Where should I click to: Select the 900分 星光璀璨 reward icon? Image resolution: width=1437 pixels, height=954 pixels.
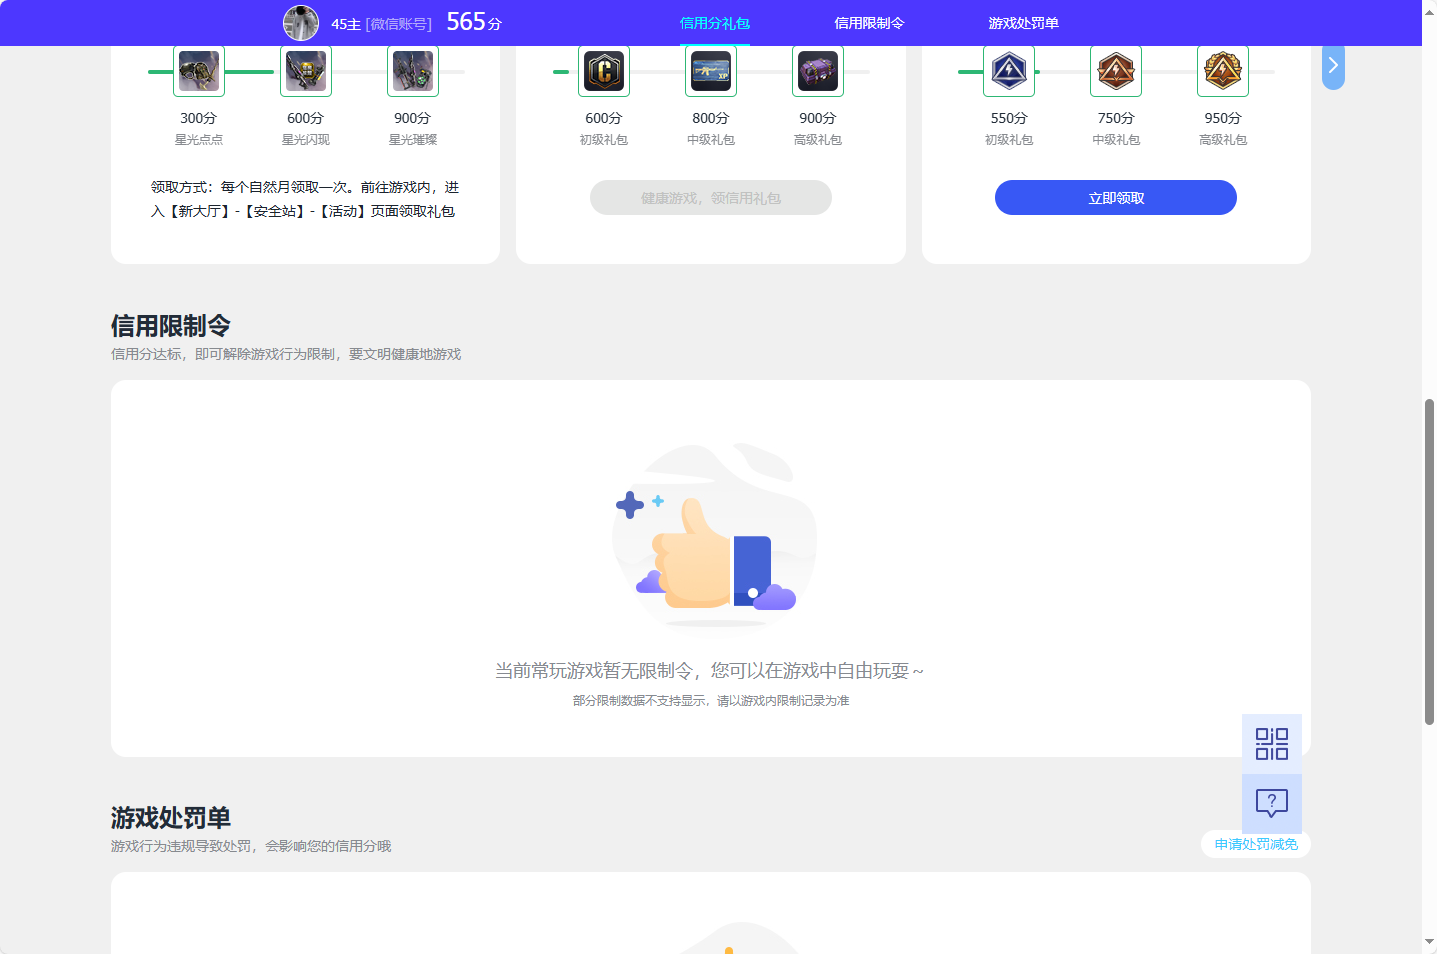coord(413,71)
